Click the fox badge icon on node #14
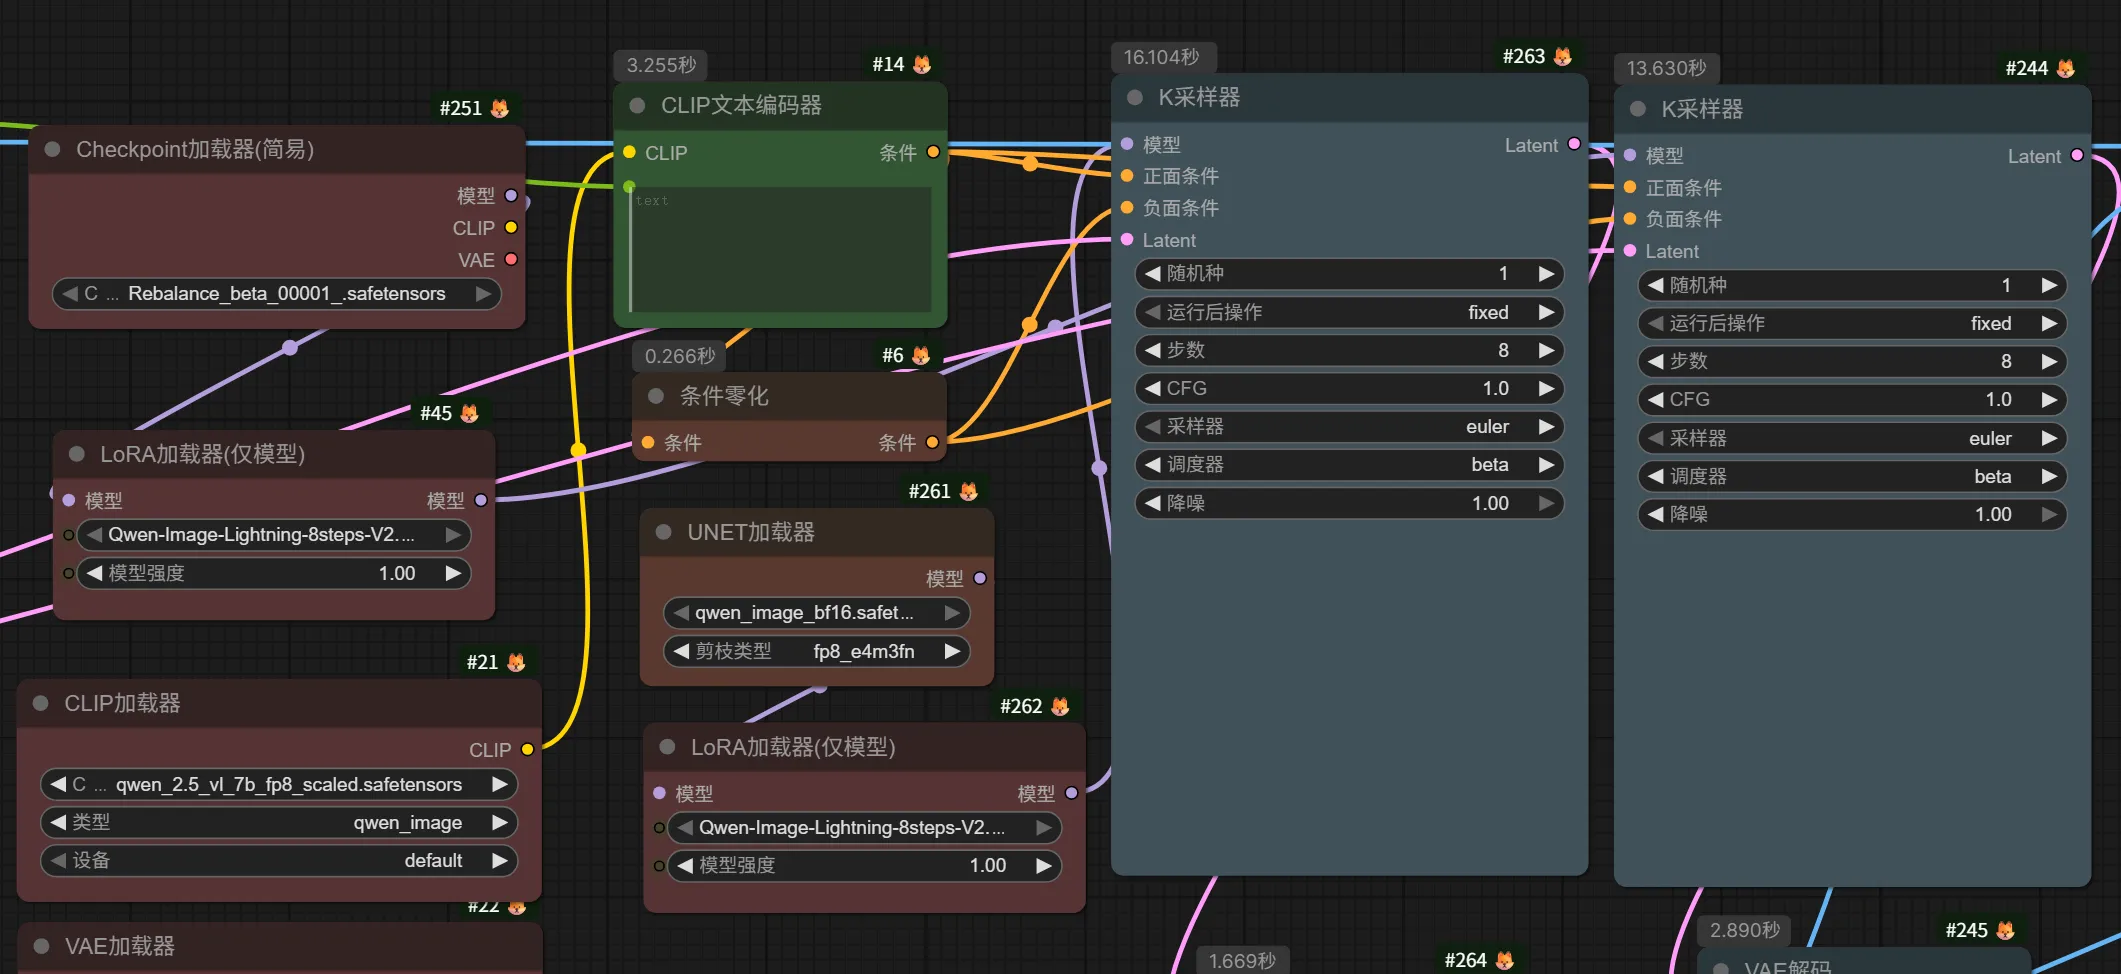Viewport: 2121px width, 974px height. [x=922, y=65]
